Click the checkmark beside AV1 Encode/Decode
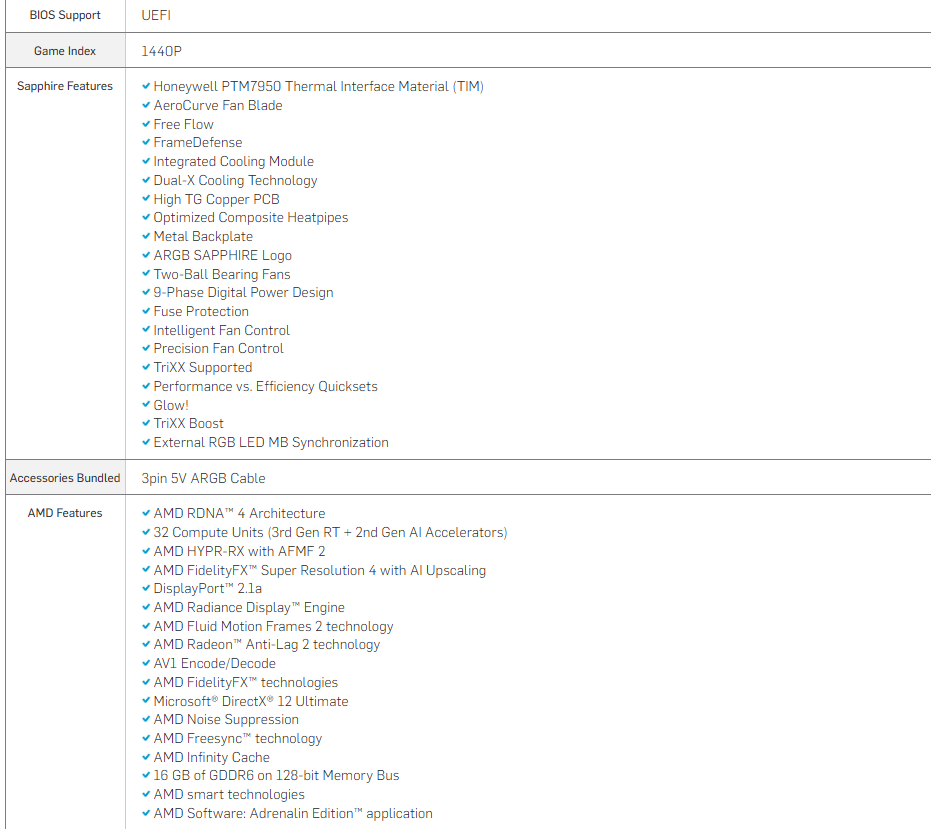Image resolution: width=931 pixels, height=829 pixels. tap(146, 664)
